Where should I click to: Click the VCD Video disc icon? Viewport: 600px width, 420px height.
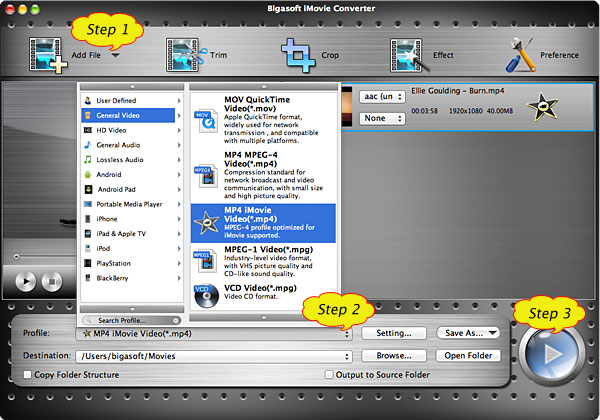point(206,296)
